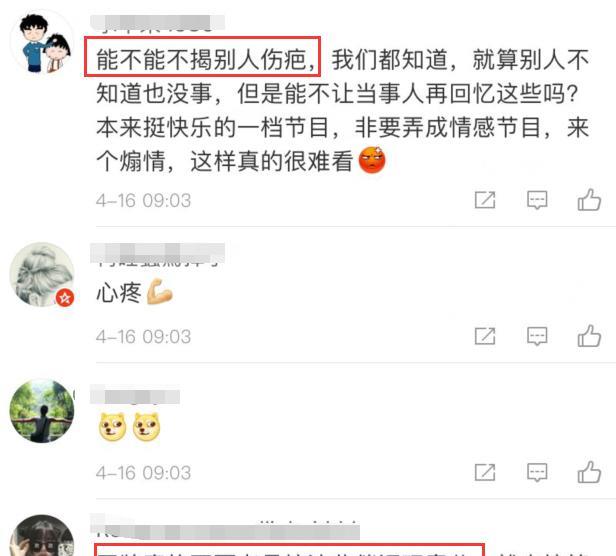
Task: Open sketch hair-bun avatar profile
Action: click(42, 274)
